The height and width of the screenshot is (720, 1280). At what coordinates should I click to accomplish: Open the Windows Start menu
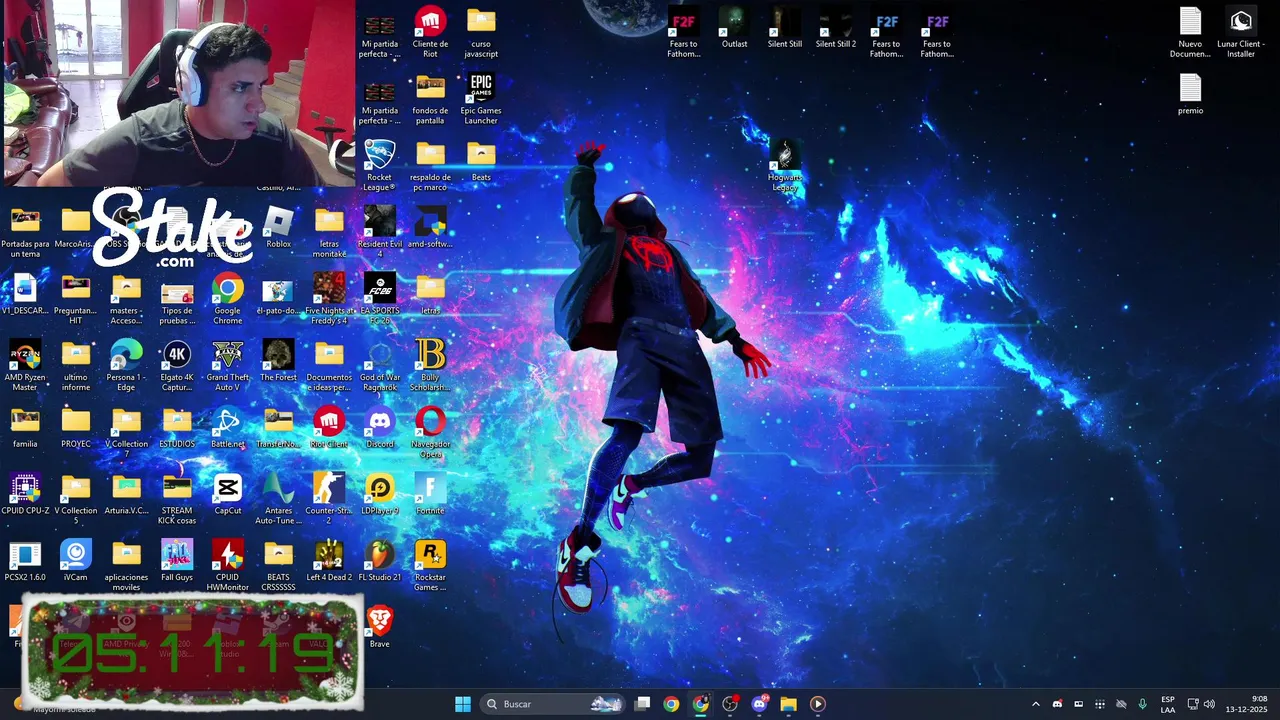coord(463,704)
